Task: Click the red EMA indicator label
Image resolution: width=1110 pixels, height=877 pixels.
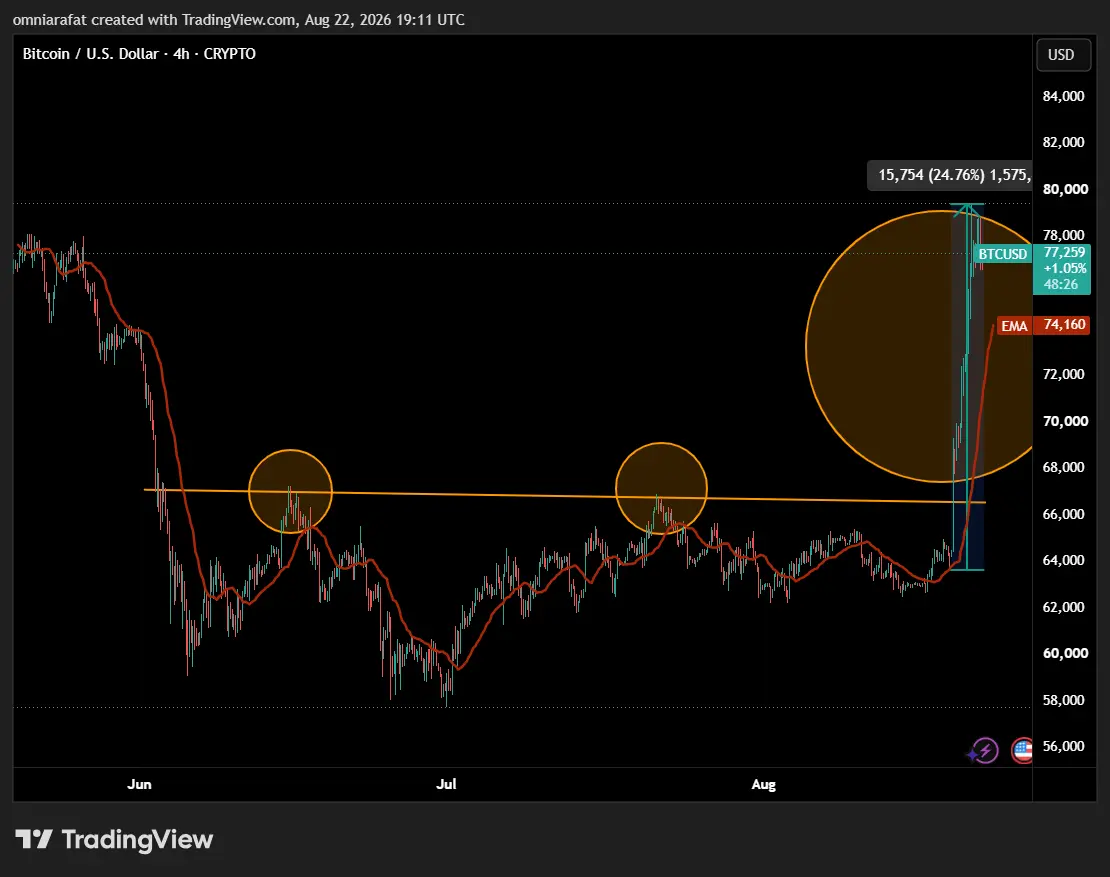Action: tap(1014, 326)
